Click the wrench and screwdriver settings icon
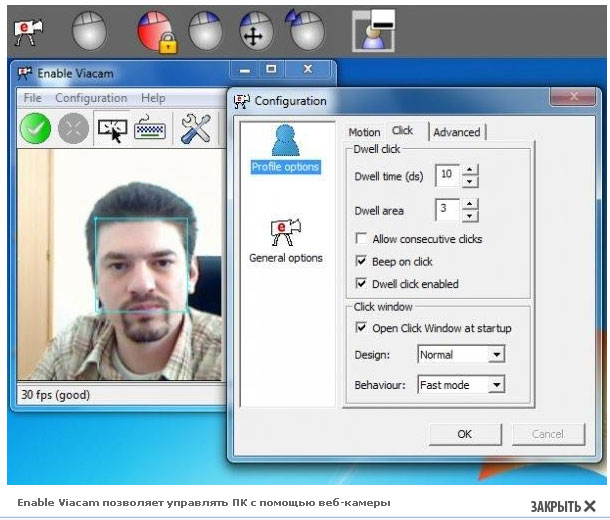 196,128
